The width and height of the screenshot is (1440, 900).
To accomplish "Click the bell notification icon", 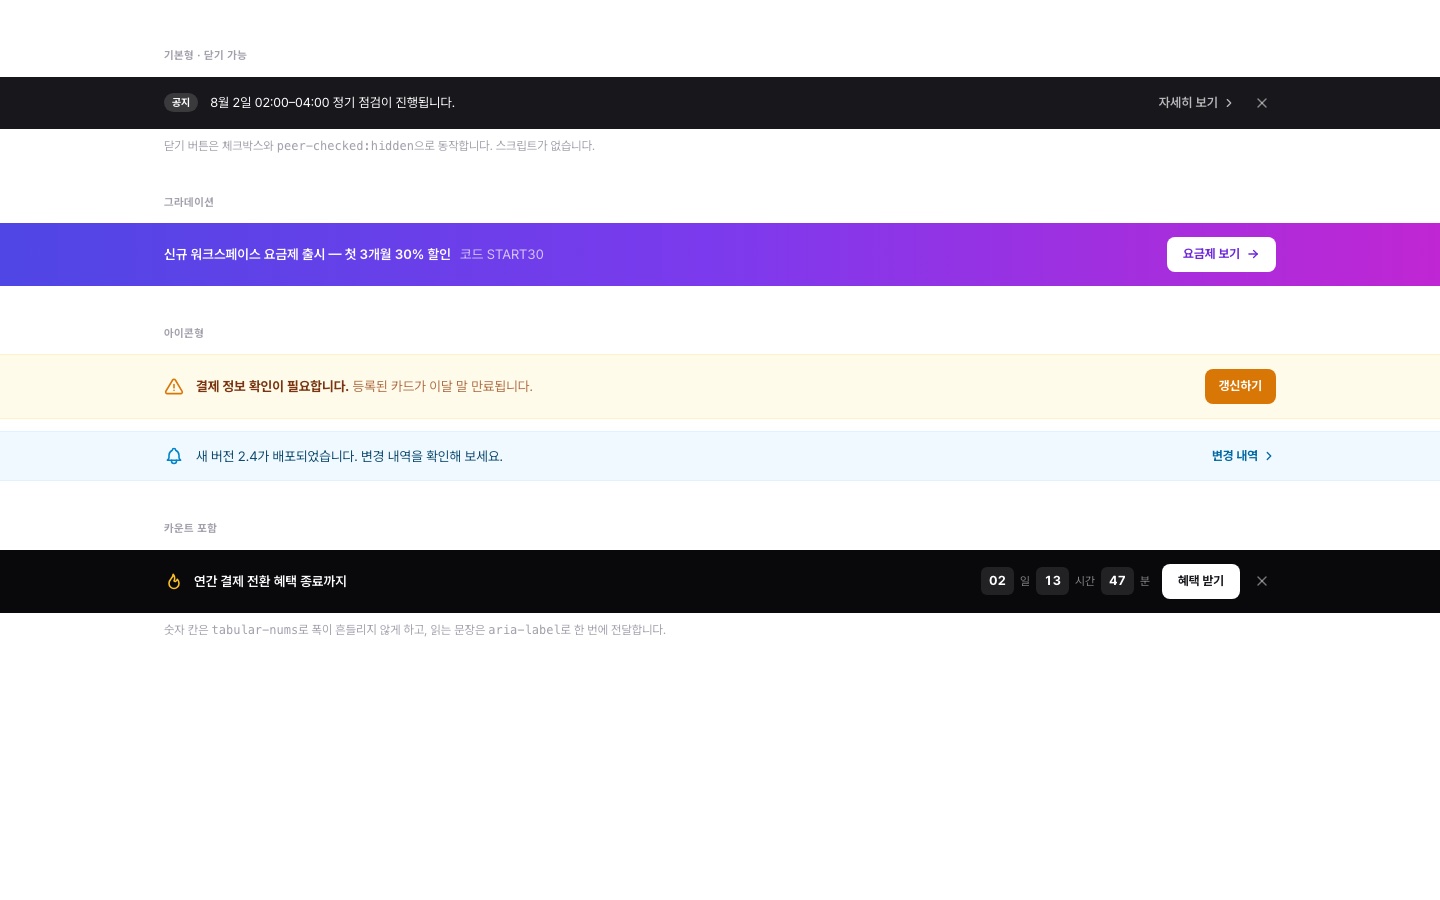I will click(x=174, y=456).
